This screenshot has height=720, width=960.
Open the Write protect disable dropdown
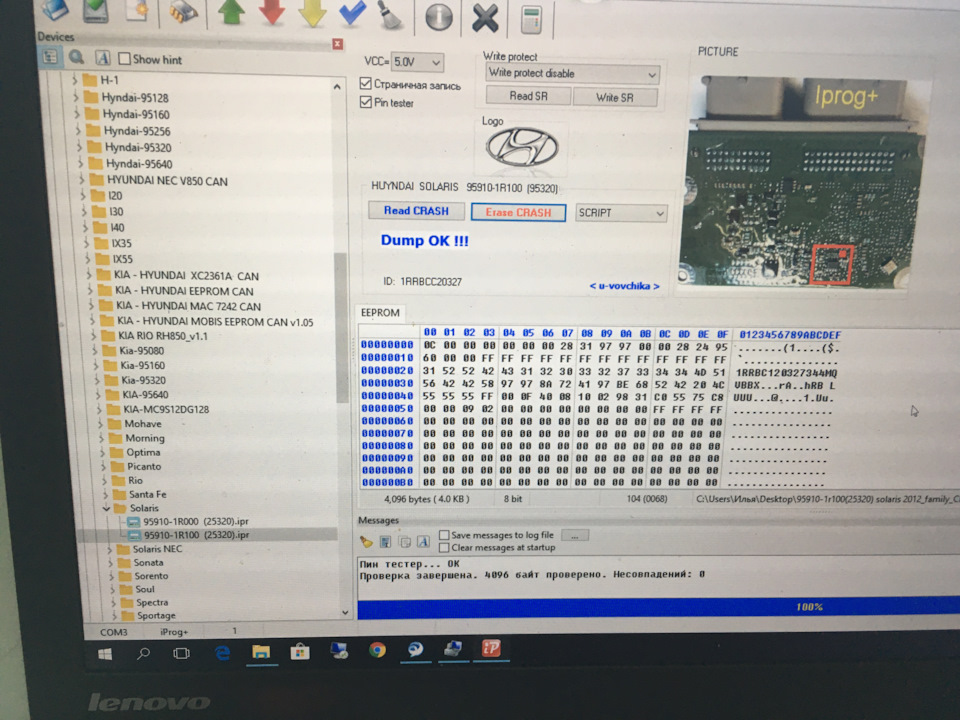(x=572, y=73)
